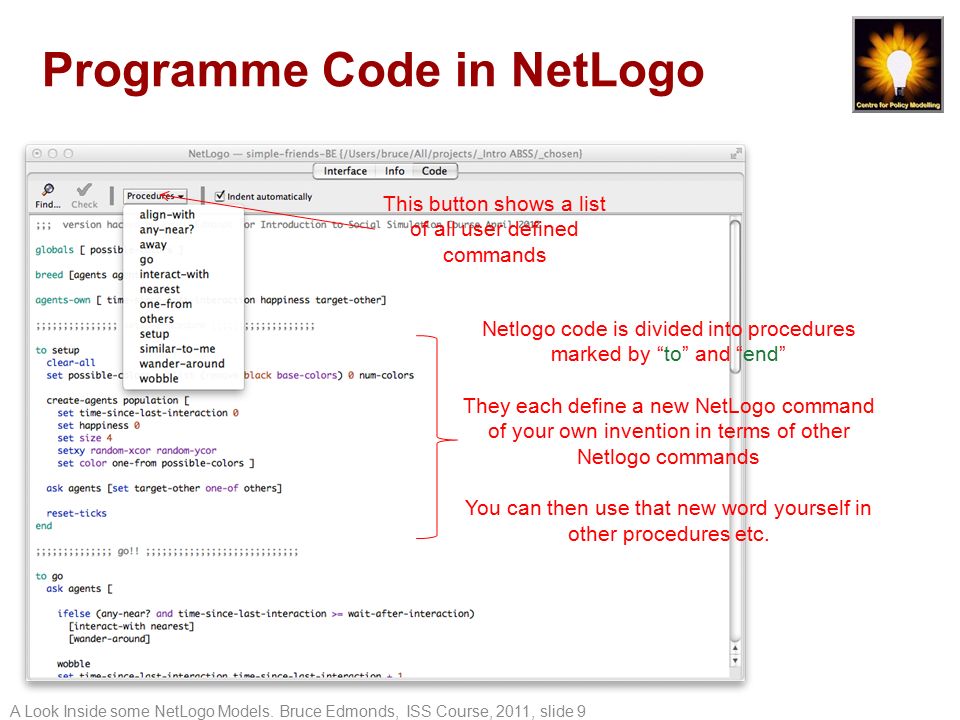Click 'set time-since-last-interaction 0' line
Screen dimensions: 960x720
[148, 413]
